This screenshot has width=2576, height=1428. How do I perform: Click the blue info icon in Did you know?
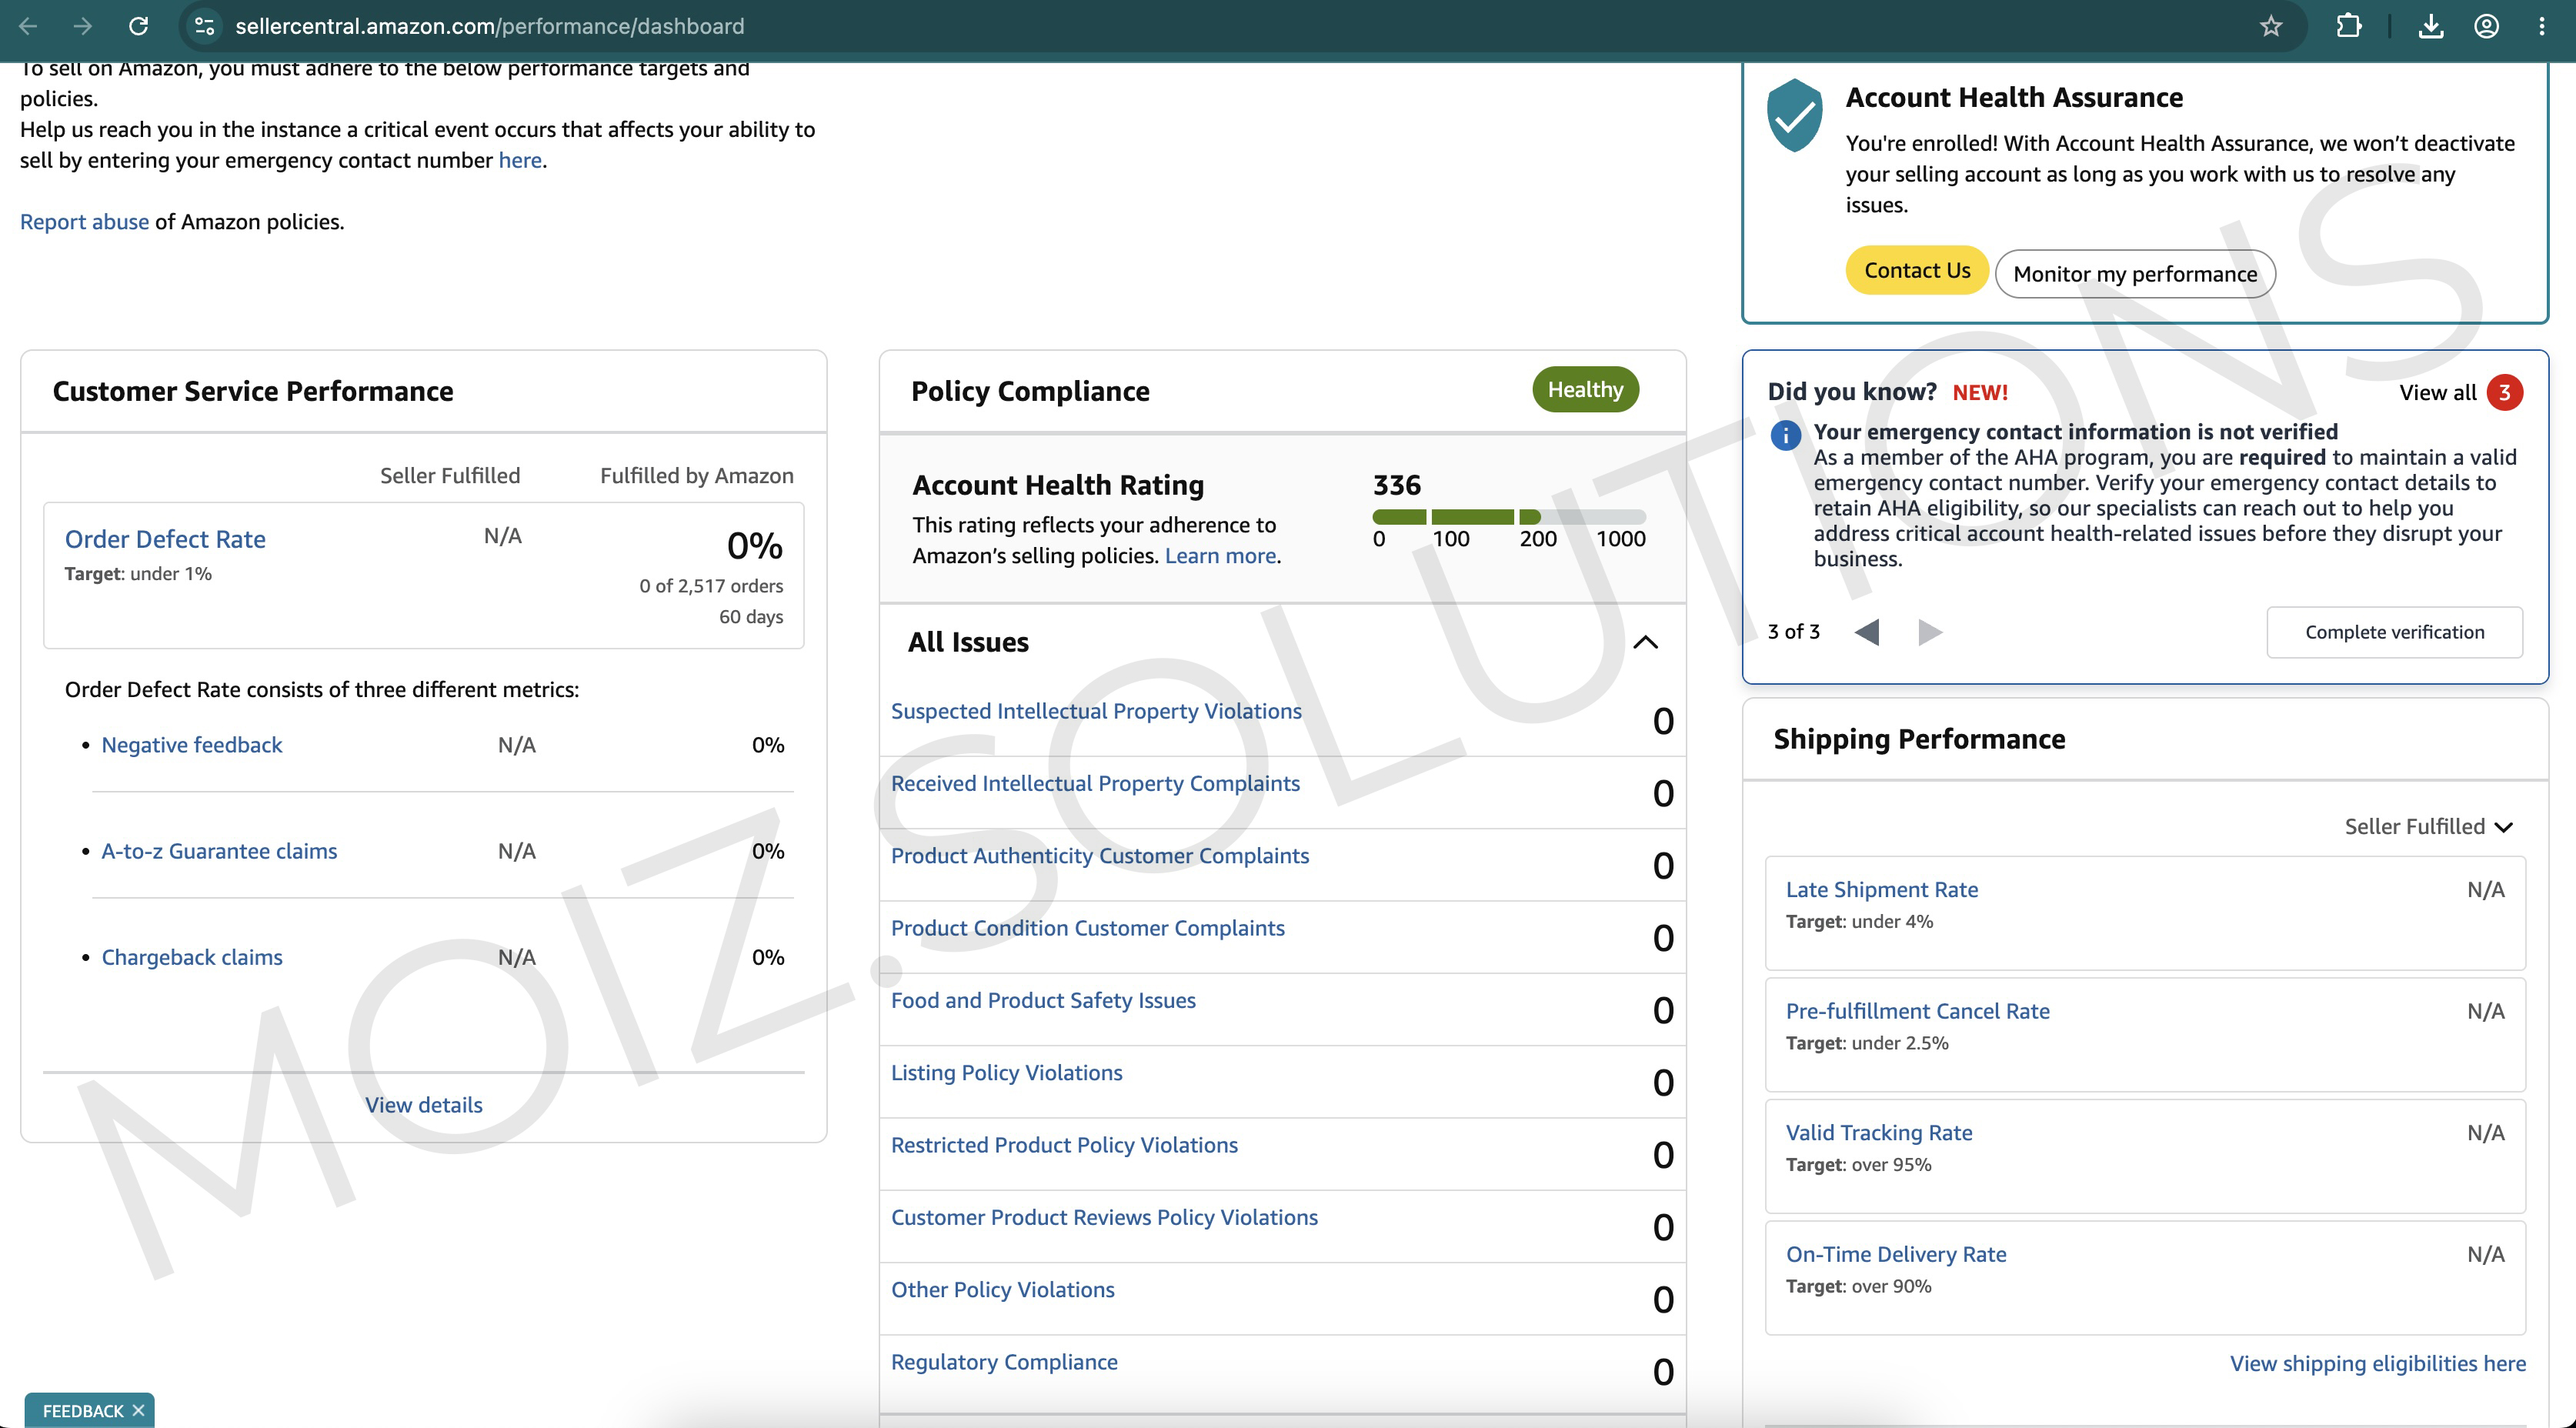coord(1786,435)
